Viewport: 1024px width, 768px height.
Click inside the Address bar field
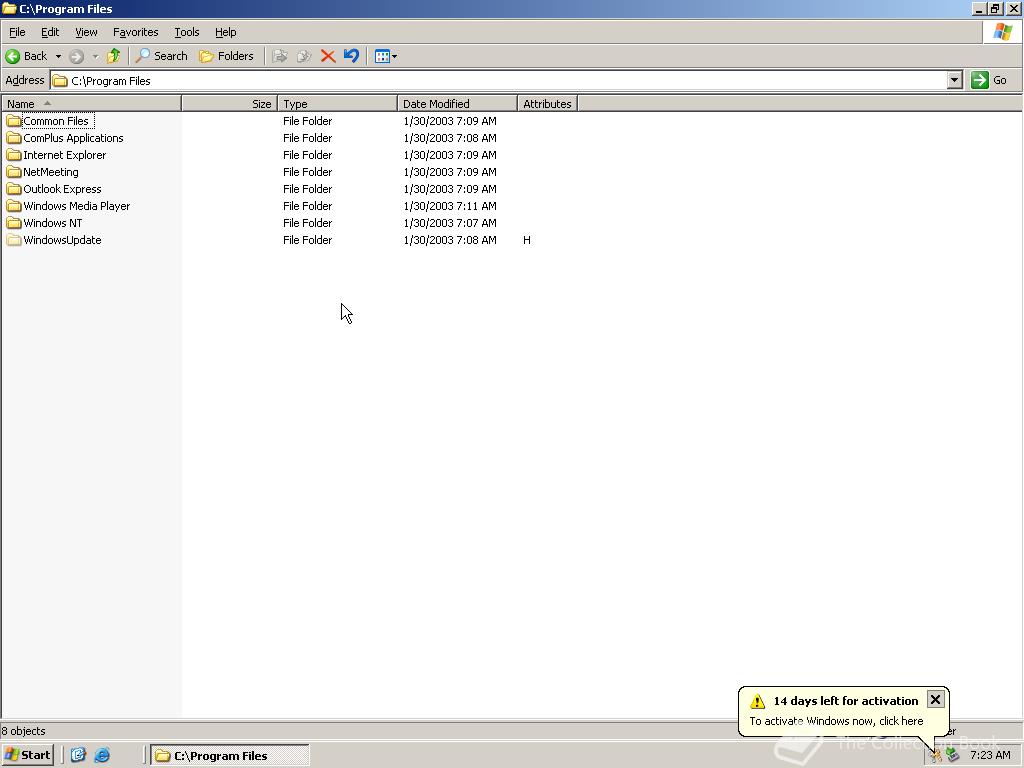point(498,80)
